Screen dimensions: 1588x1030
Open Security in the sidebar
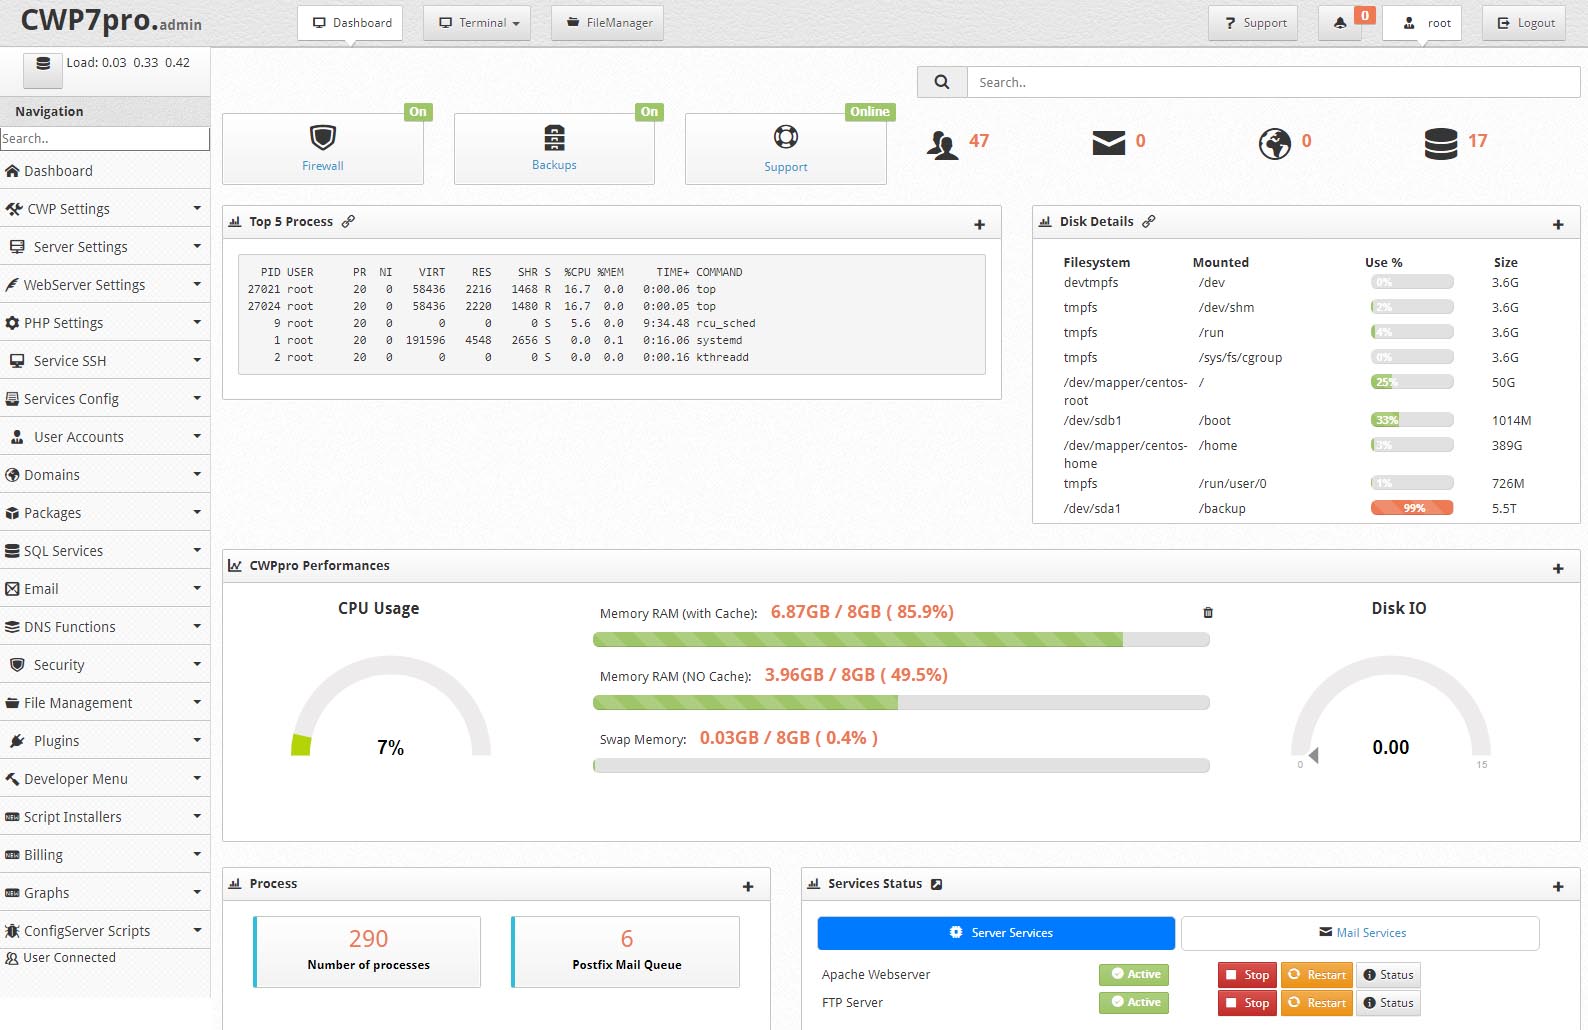pos(105,665)
